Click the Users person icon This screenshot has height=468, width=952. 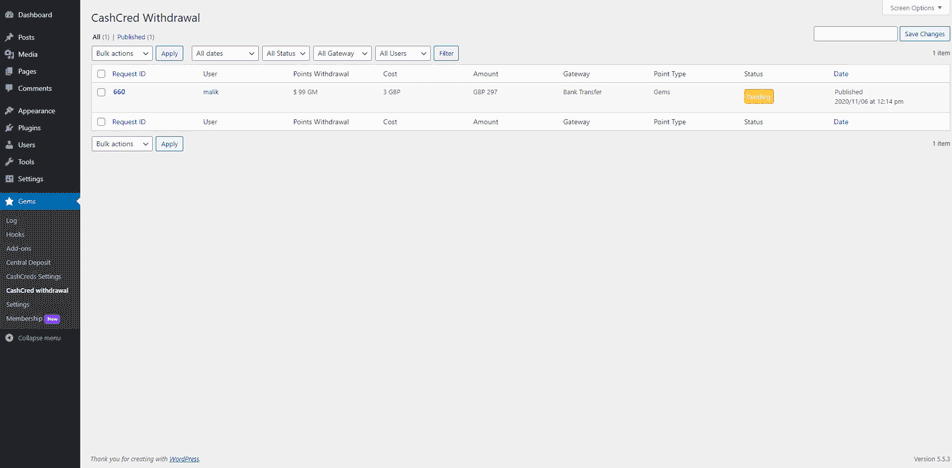pos(9,145)
